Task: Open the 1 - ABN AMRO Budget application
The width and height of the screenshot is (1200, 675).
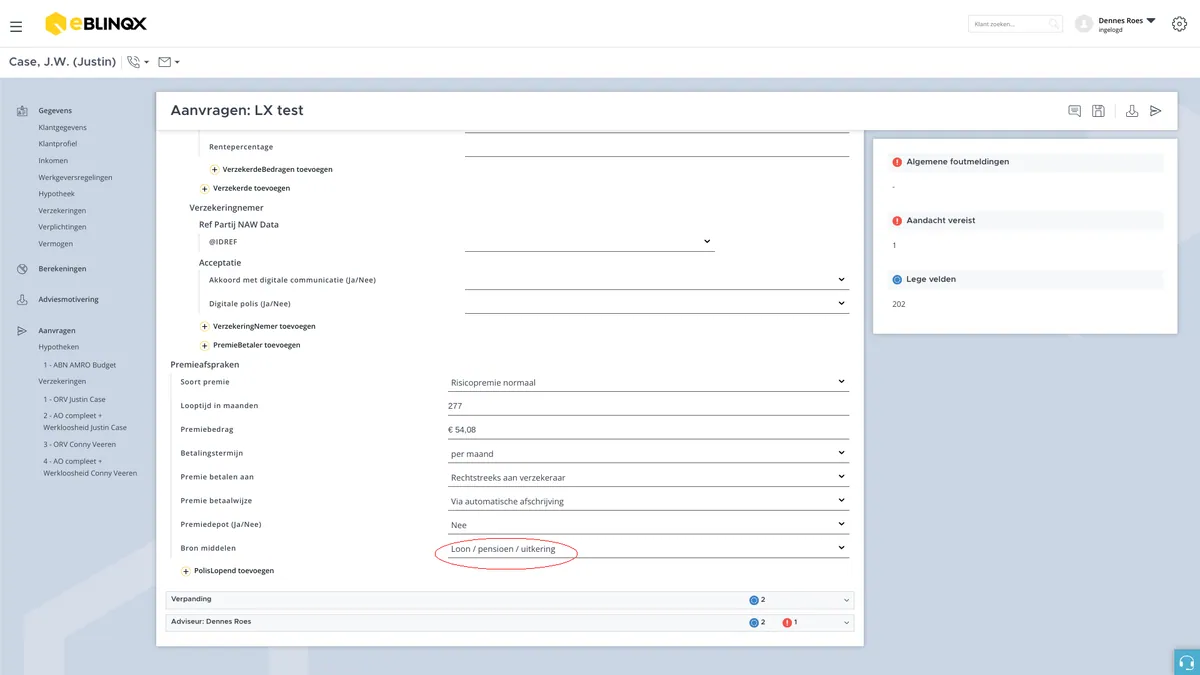Action: coord(79,365)
